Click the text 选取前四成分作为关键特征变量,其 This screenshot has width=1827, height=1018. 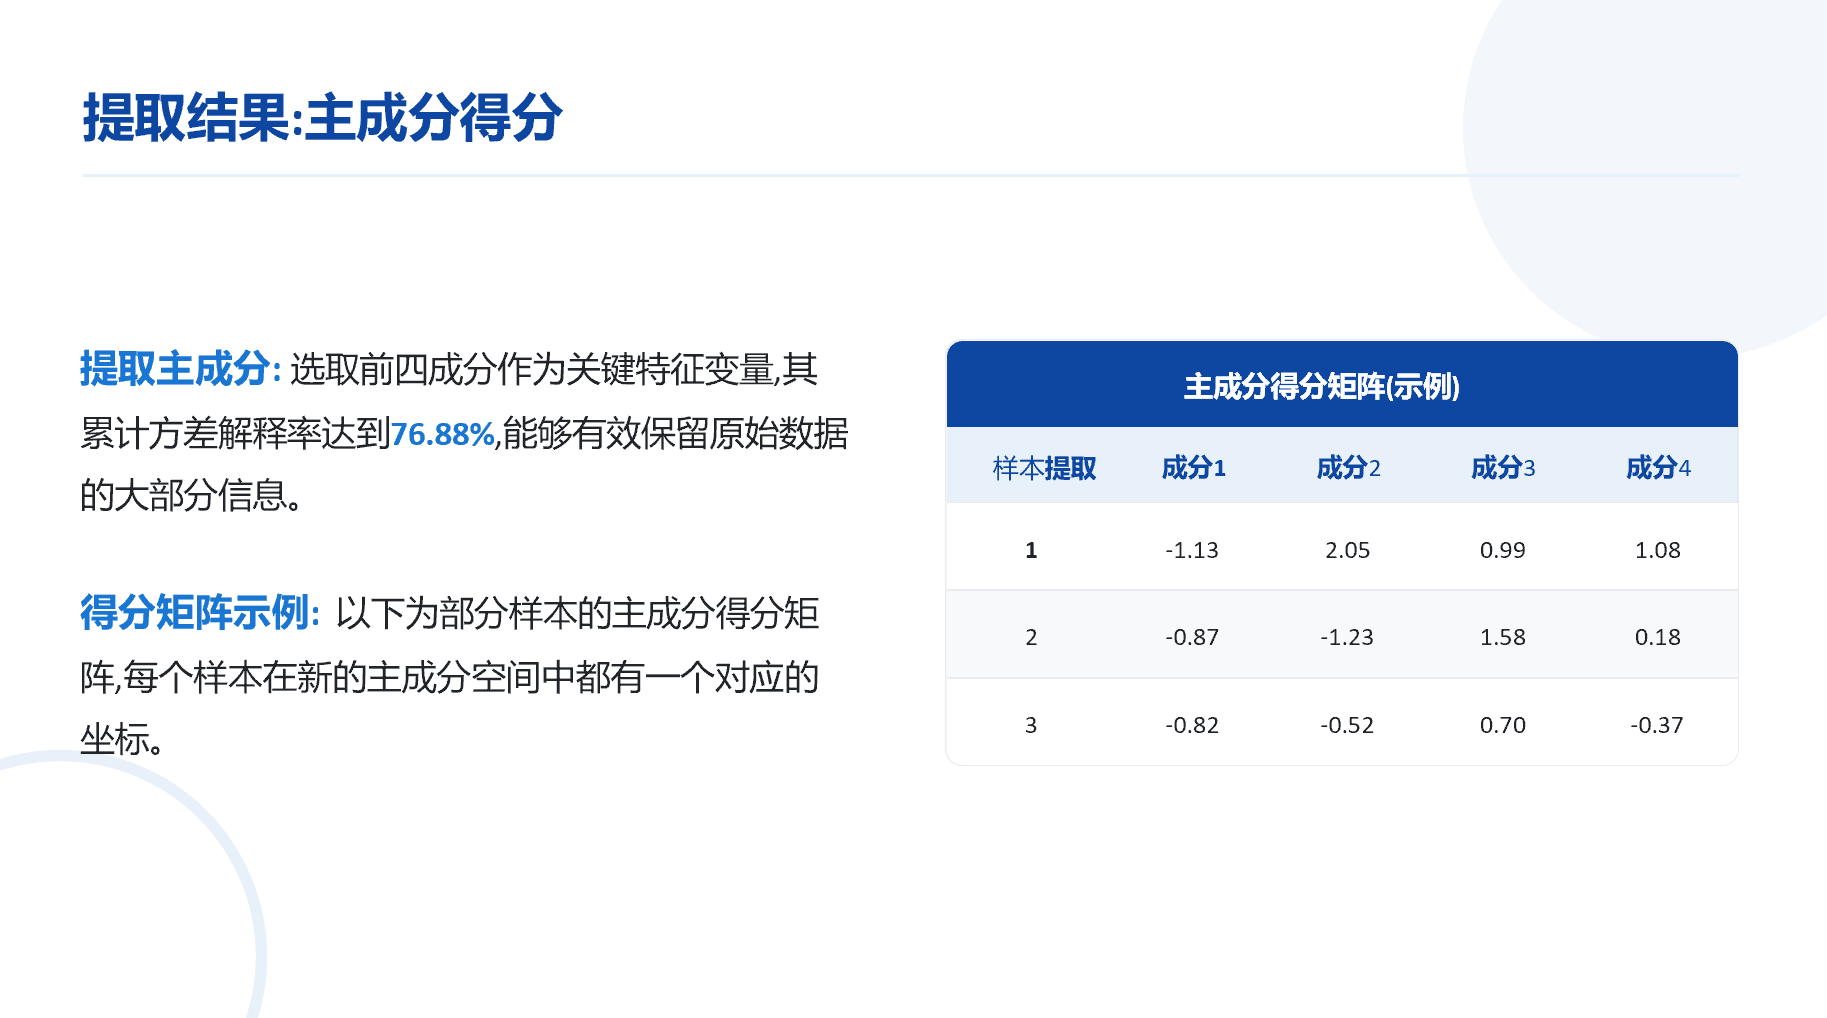tap(554, 370)
